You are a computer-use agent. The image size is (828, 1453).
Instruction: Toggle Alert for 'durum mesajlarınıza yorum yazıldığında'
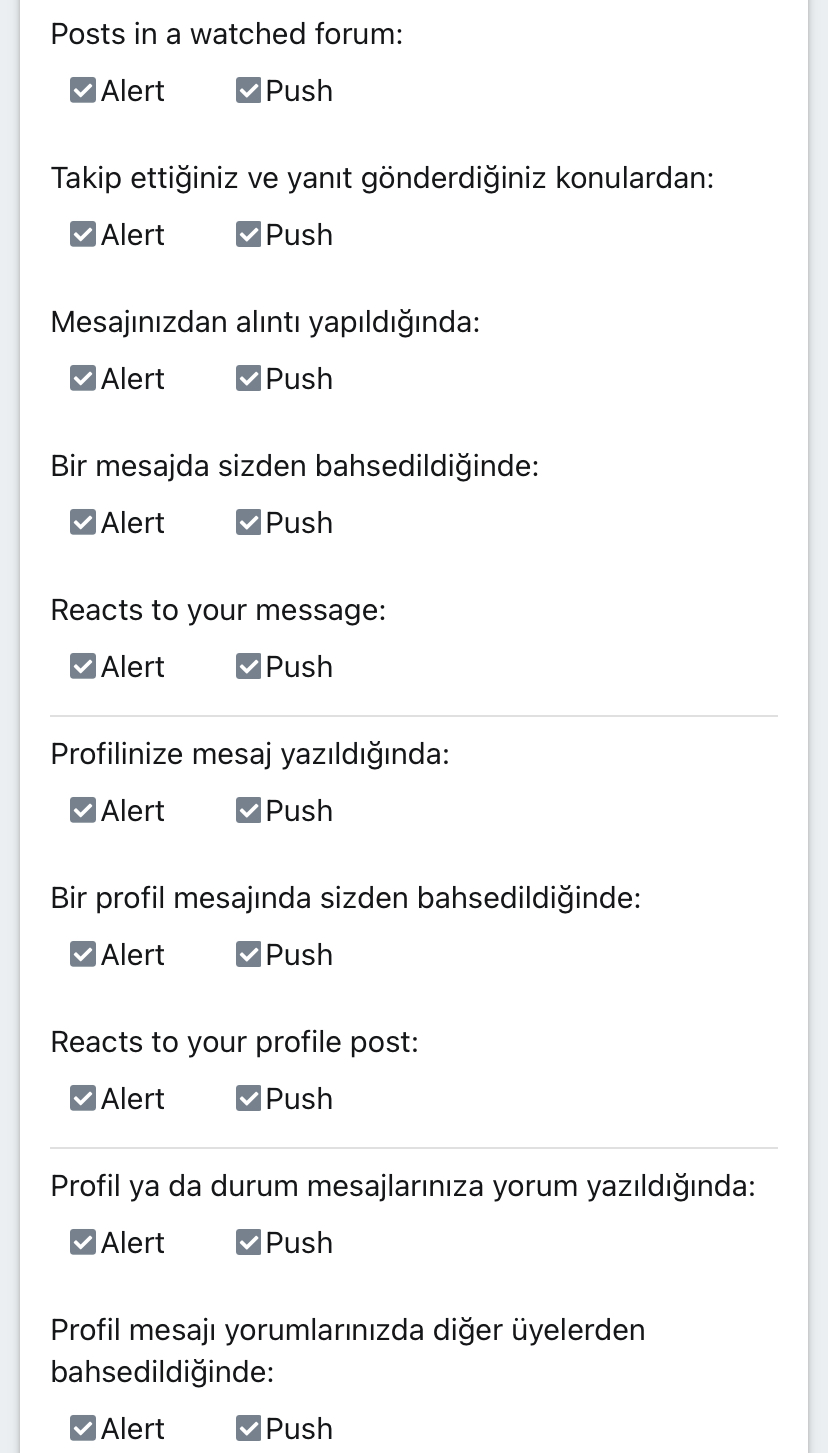click(83, 1243)
